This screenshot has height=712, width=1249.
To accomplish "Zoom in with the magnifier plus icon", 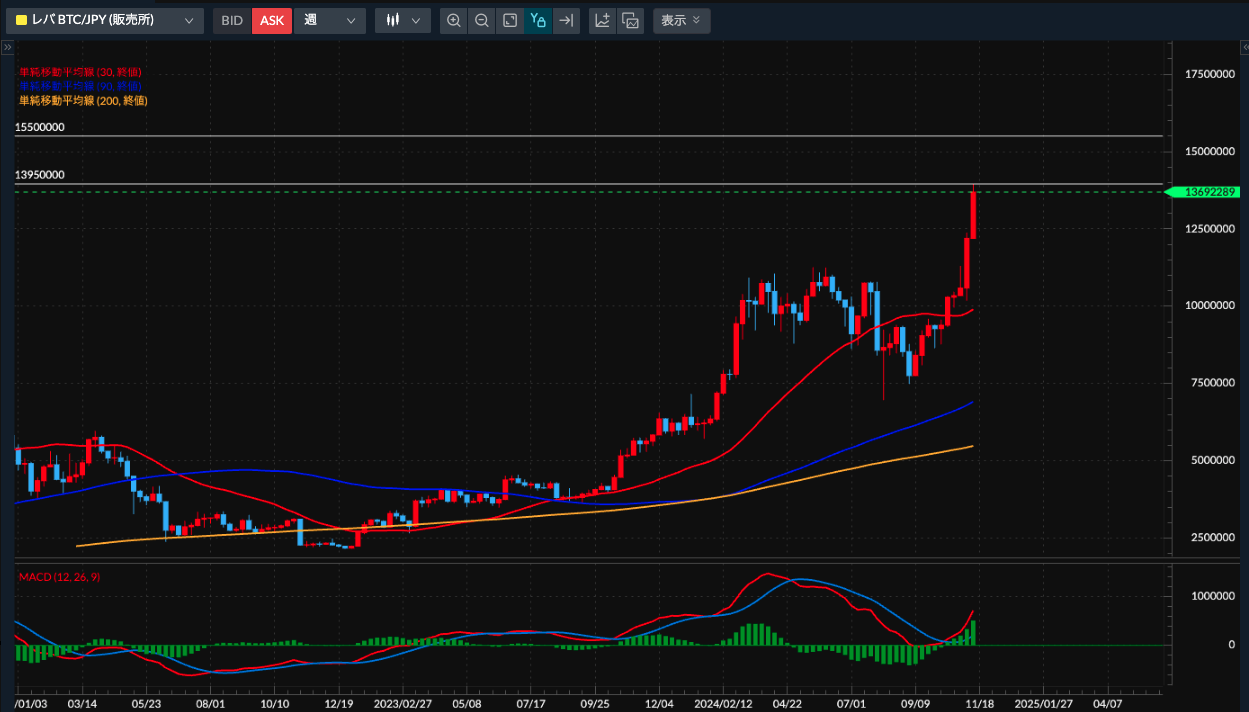I will click(454, 20).
